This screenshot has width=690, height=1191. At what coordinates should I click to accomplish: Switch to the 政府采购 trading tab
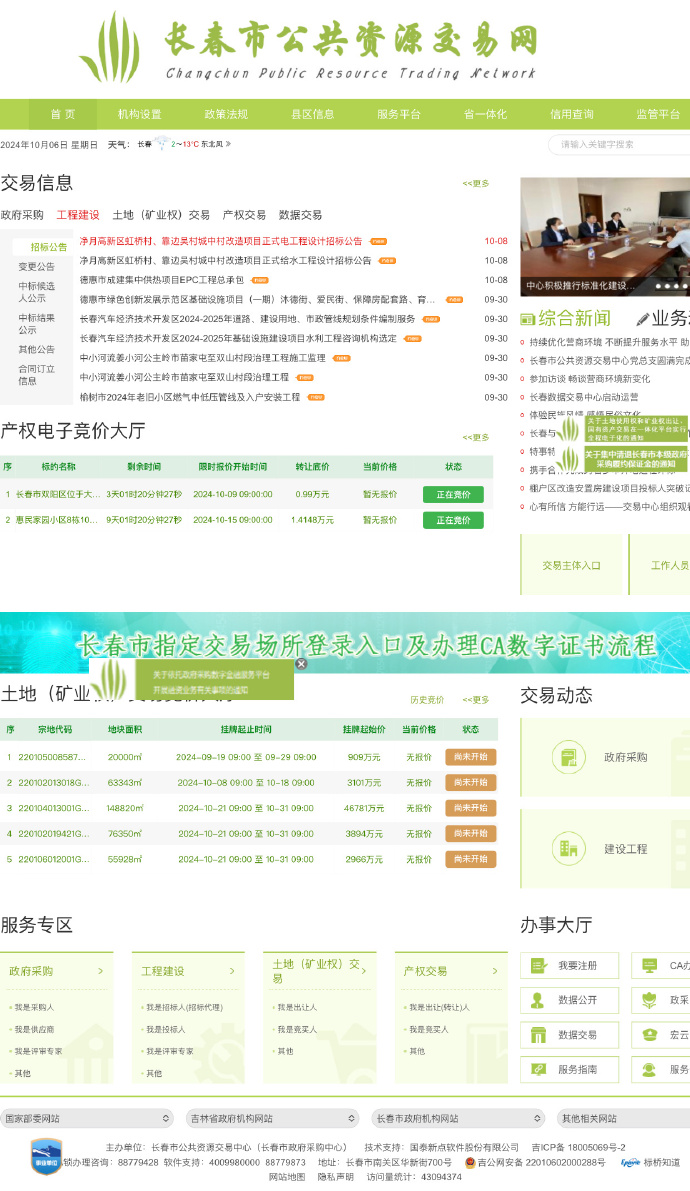(x=22, y=215)
